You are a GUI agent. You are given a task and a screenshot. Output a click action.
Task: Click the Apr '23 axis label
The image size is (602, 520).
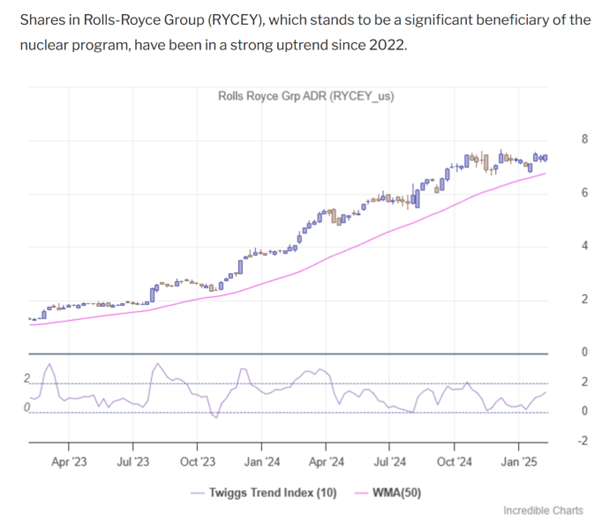[x=69, y=462]
